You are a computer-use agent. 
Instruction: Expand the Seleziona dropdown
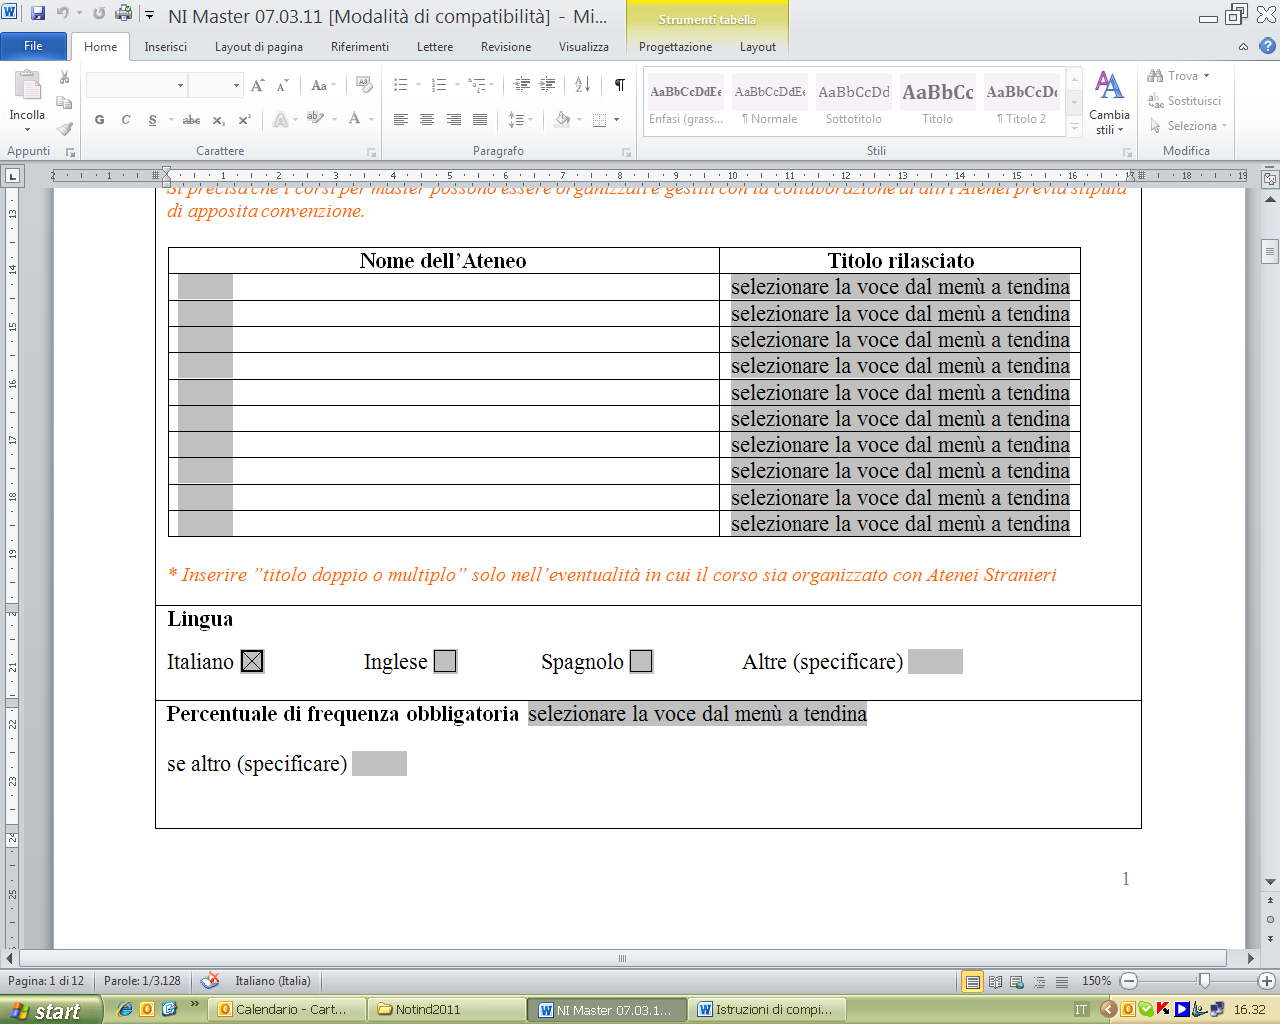tap(1188, 126)
